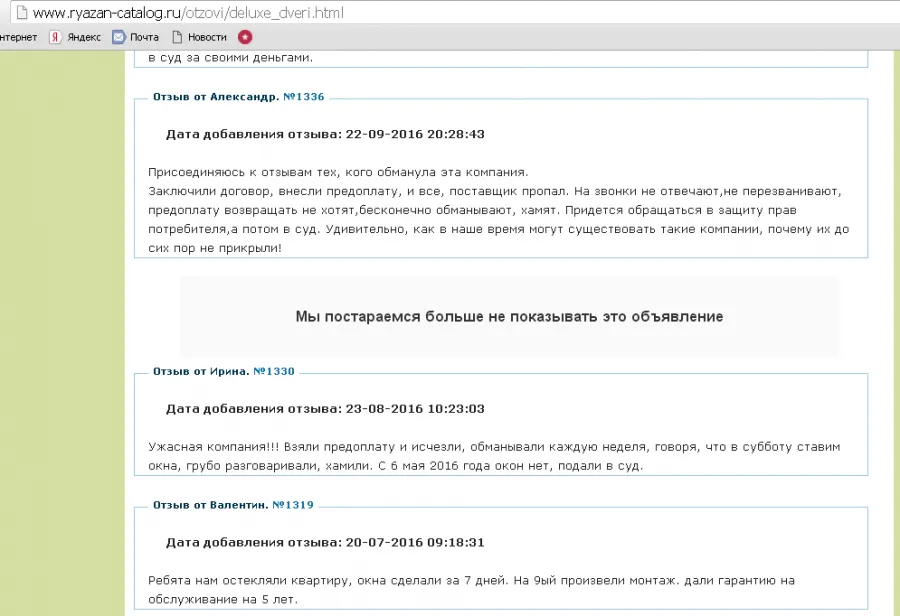Open review link №1330
Viewport: 900px width, 616px height.
[x=274, y=371]
